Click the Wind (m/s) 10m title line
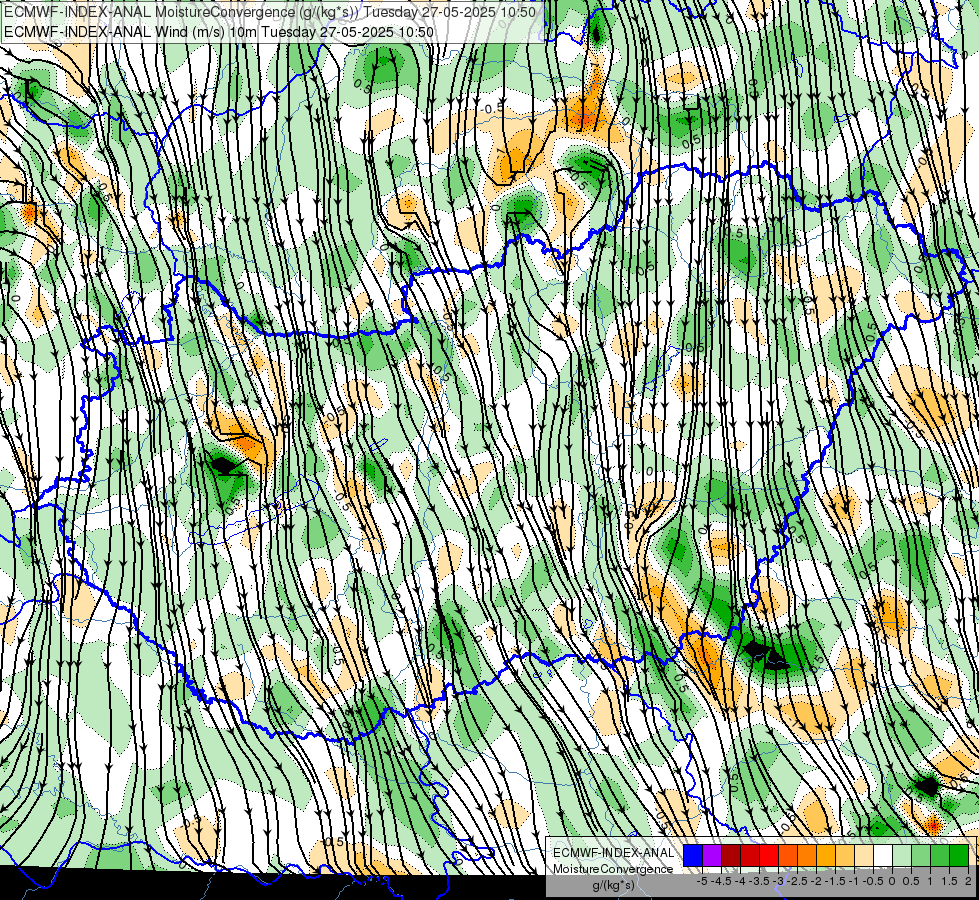This screenshot has height=900, width=979. pos(219,31)
